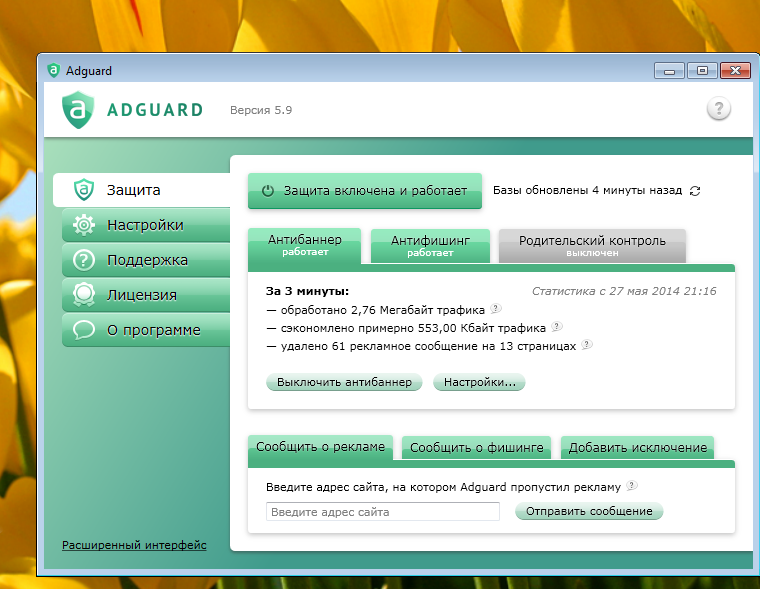
Task: Open the Расширенный интерфейс link
Action: [134, 545]
